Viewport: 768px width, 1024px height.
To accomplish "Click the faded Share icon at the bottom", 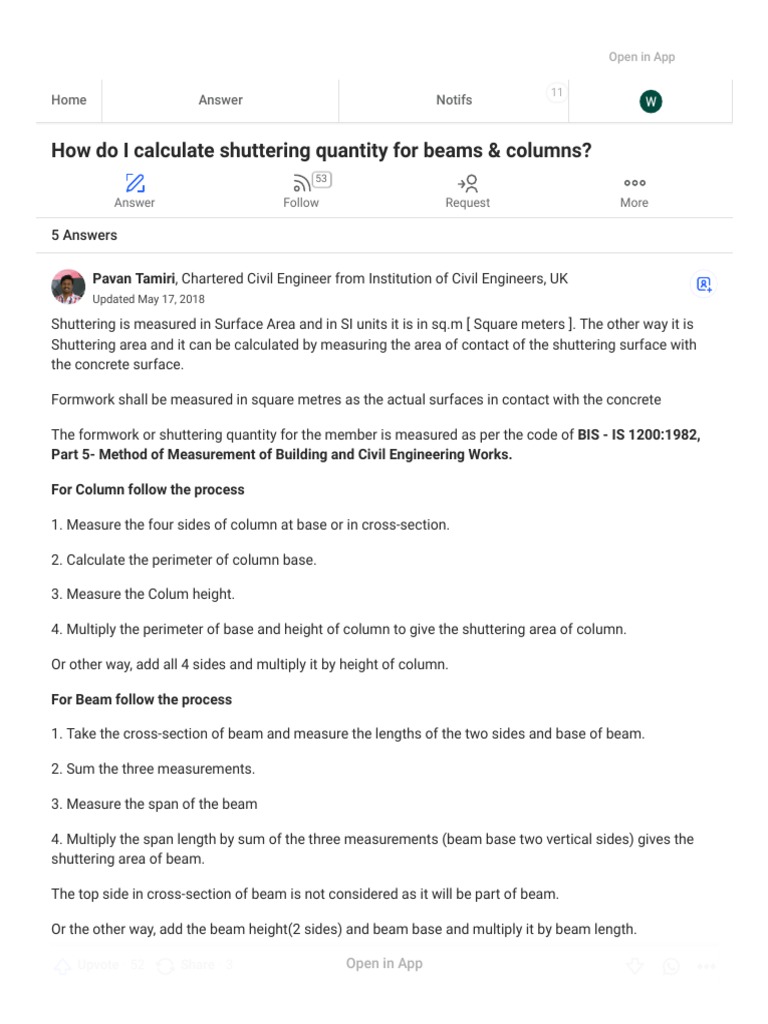I will click(167, 966).
